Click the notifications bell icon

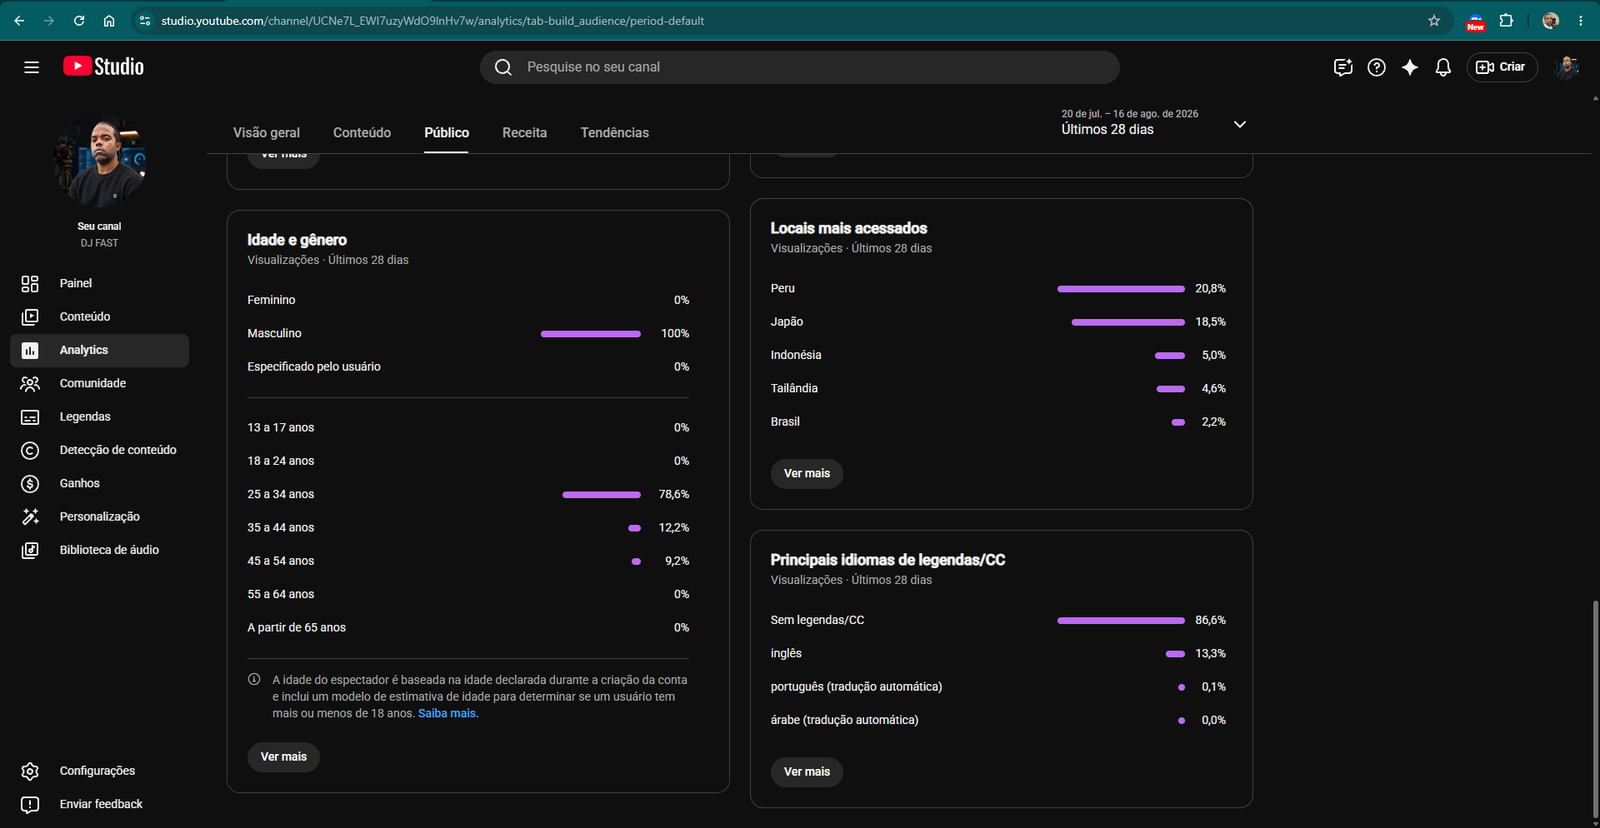pyautogui.click(x=1443, y=67)
